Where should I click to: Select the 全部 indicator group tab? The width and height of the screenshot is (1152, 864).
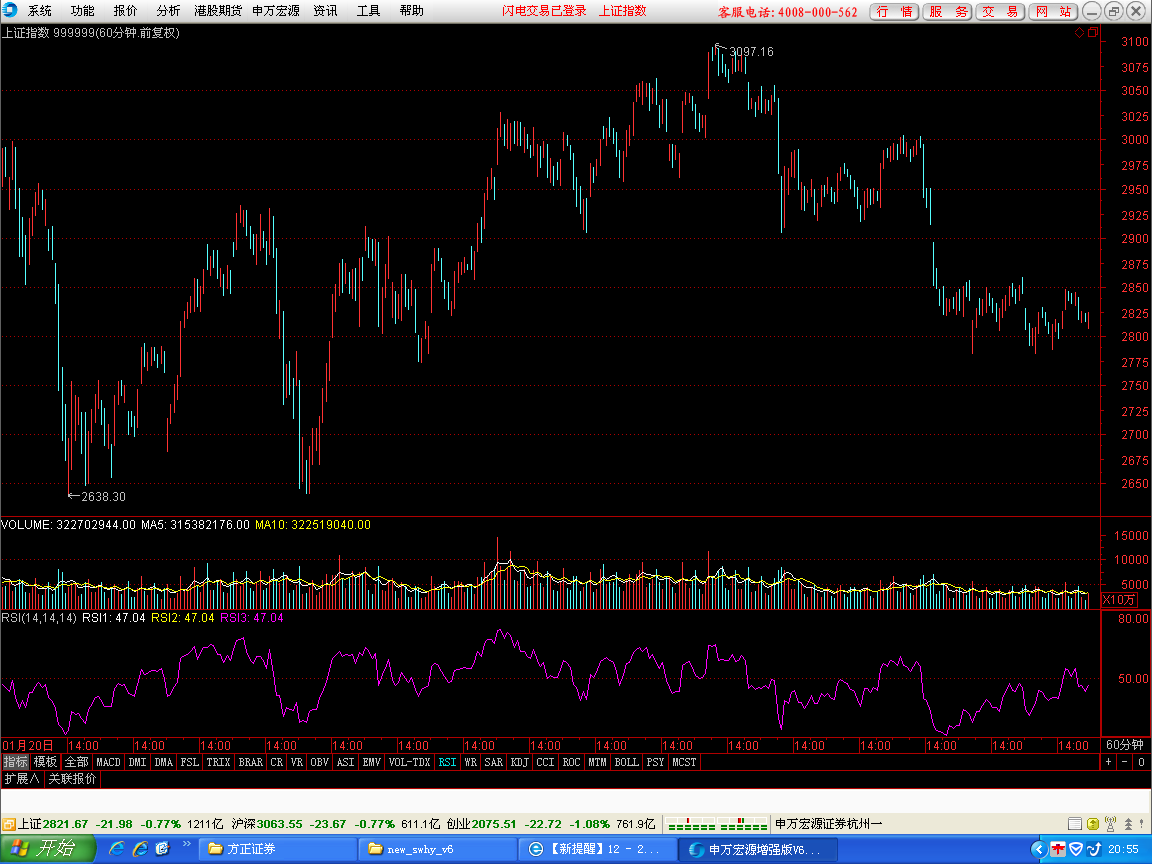pos(76,762)
